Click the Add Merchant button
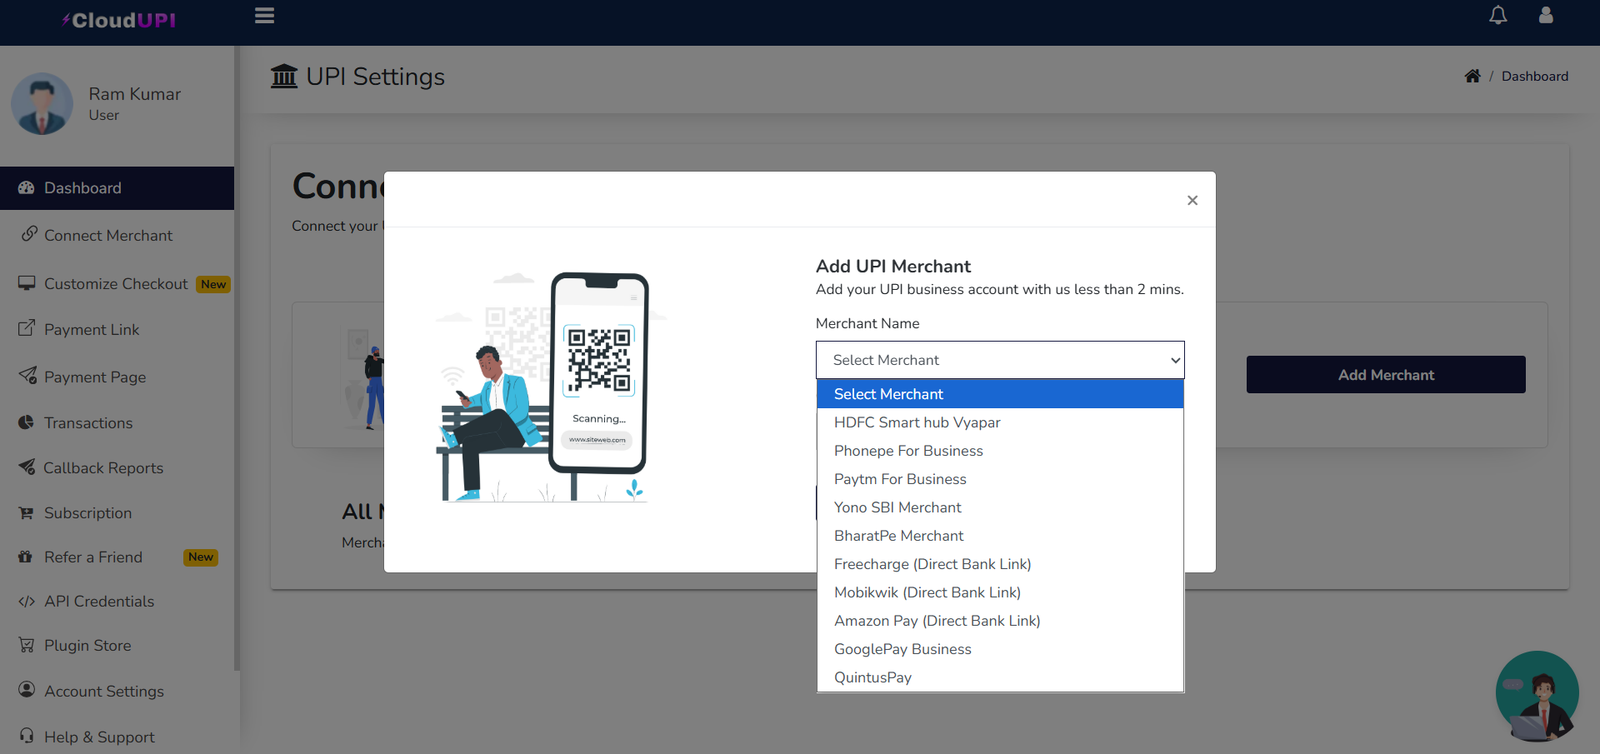The height and width of the screenshot is (754, 1600). point(1386,375)
